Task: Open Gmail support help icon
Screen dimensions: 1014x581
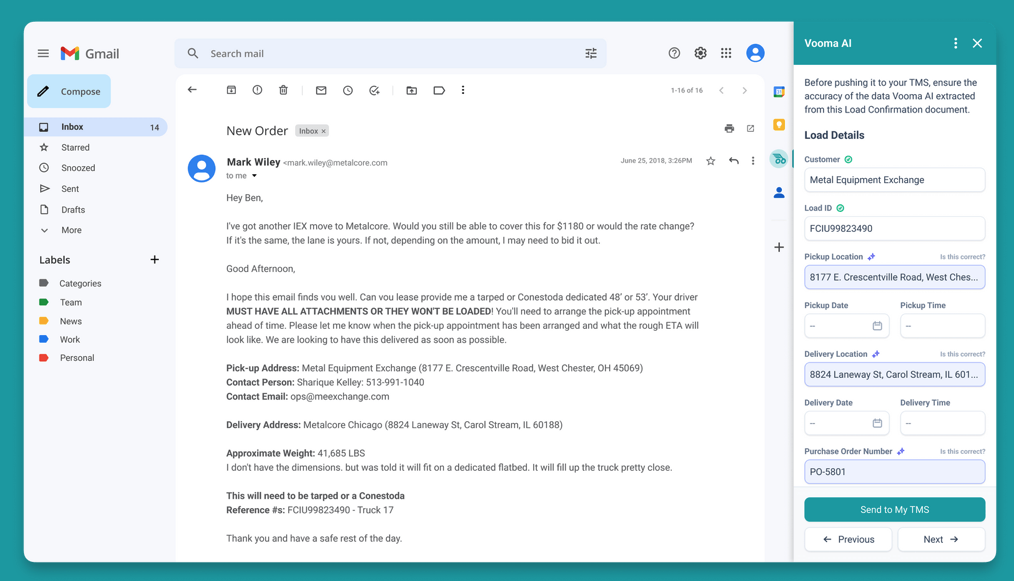Action: click(674, 53)
